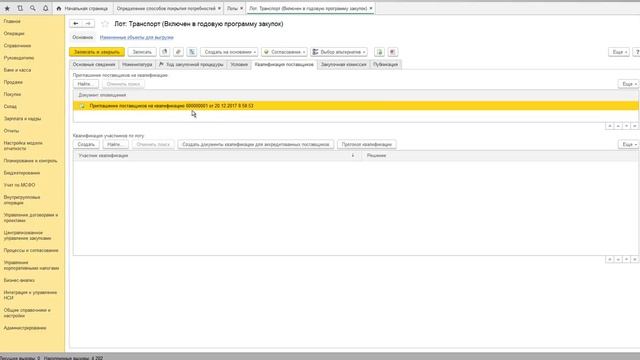The image size is (640, 360).
Task: Go to Начальная страница home tab
Action: (82, 8)
